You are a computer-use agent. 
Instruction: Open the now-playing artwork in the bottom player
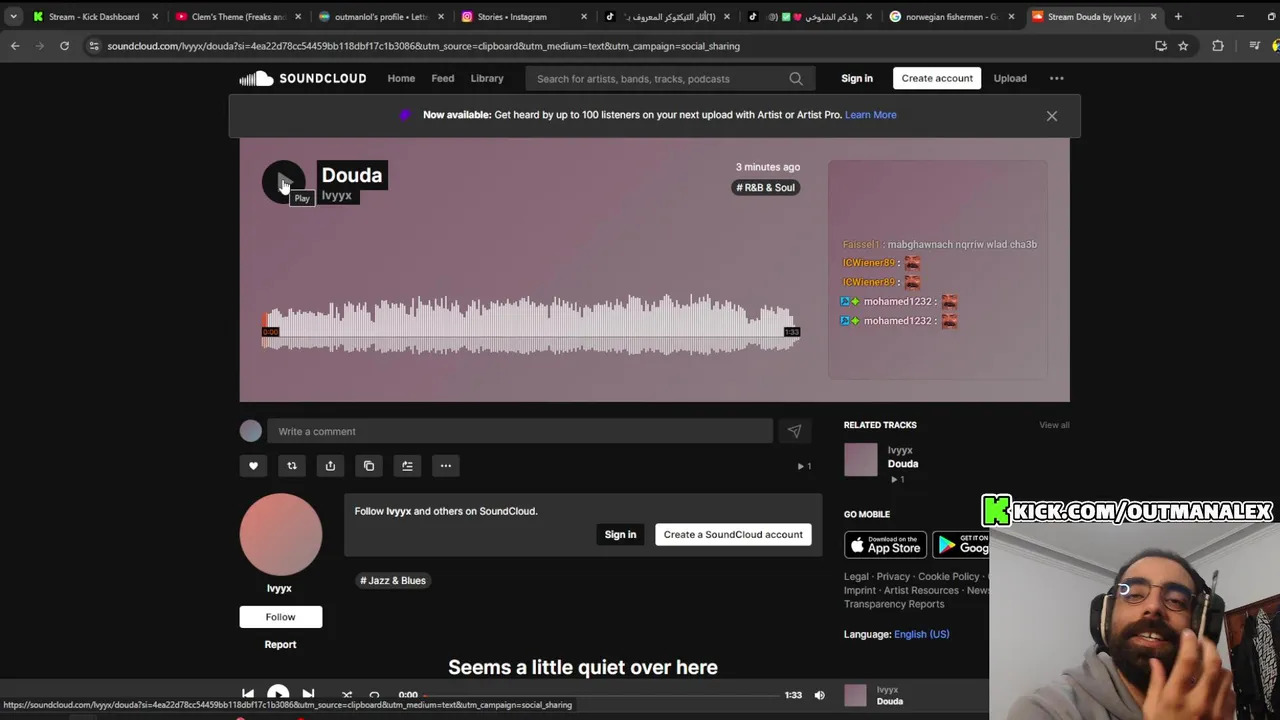pyautogui.click(x=855, y=695)
